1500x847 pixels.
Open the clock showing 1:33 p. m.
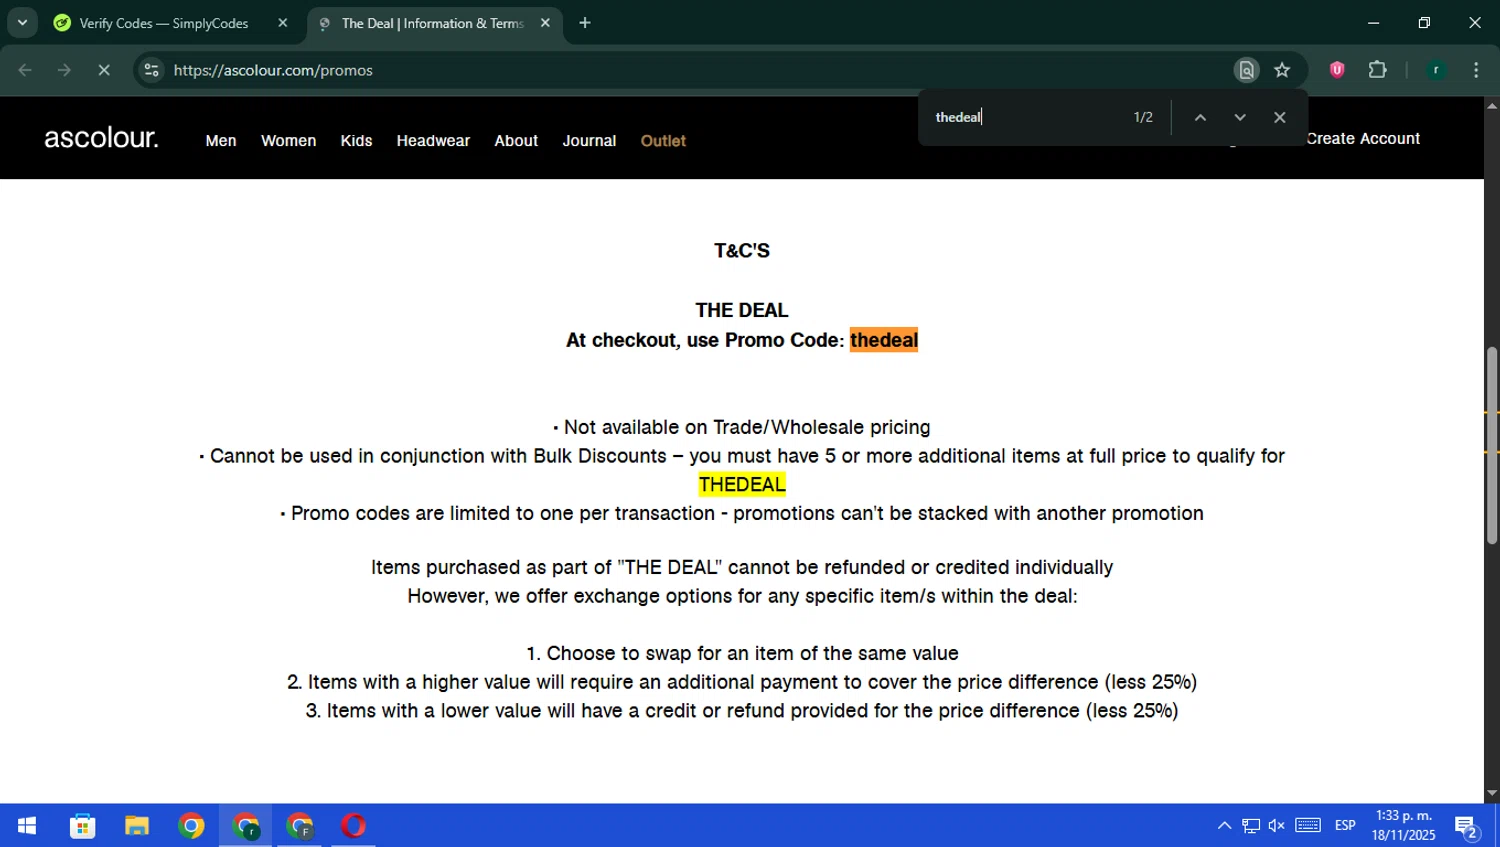(x=1403, y=826)
